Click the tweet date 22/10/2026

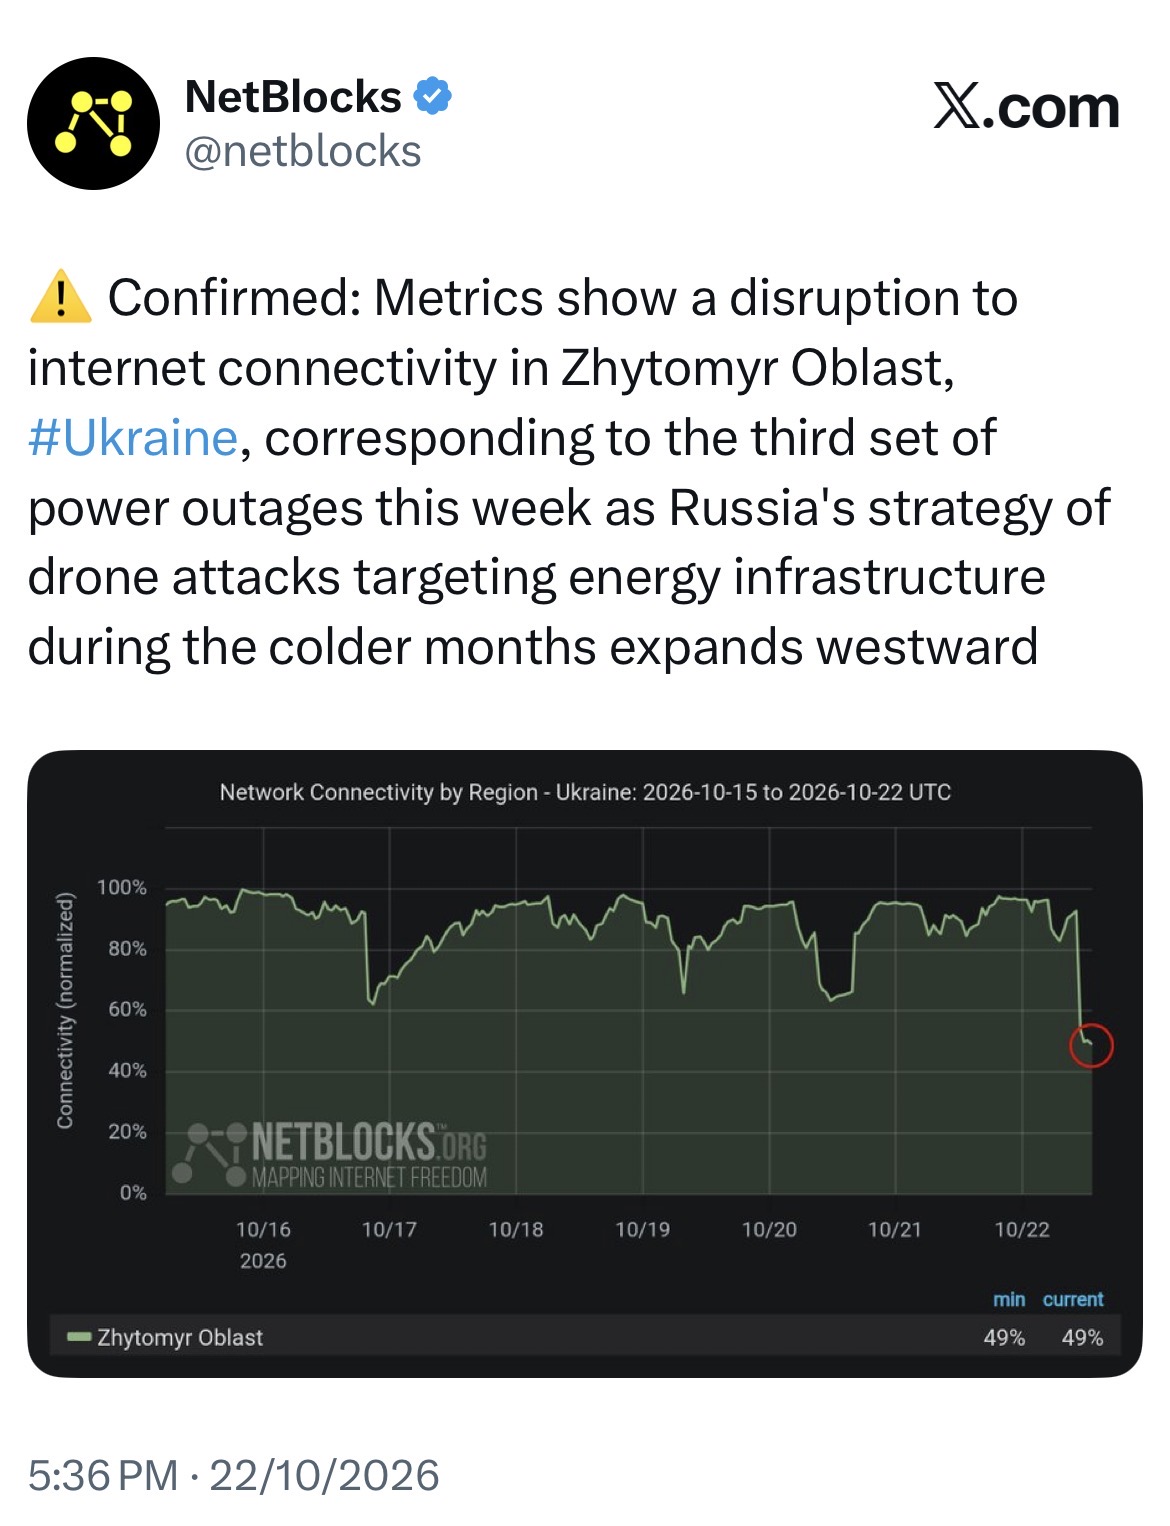[324, 1475]
